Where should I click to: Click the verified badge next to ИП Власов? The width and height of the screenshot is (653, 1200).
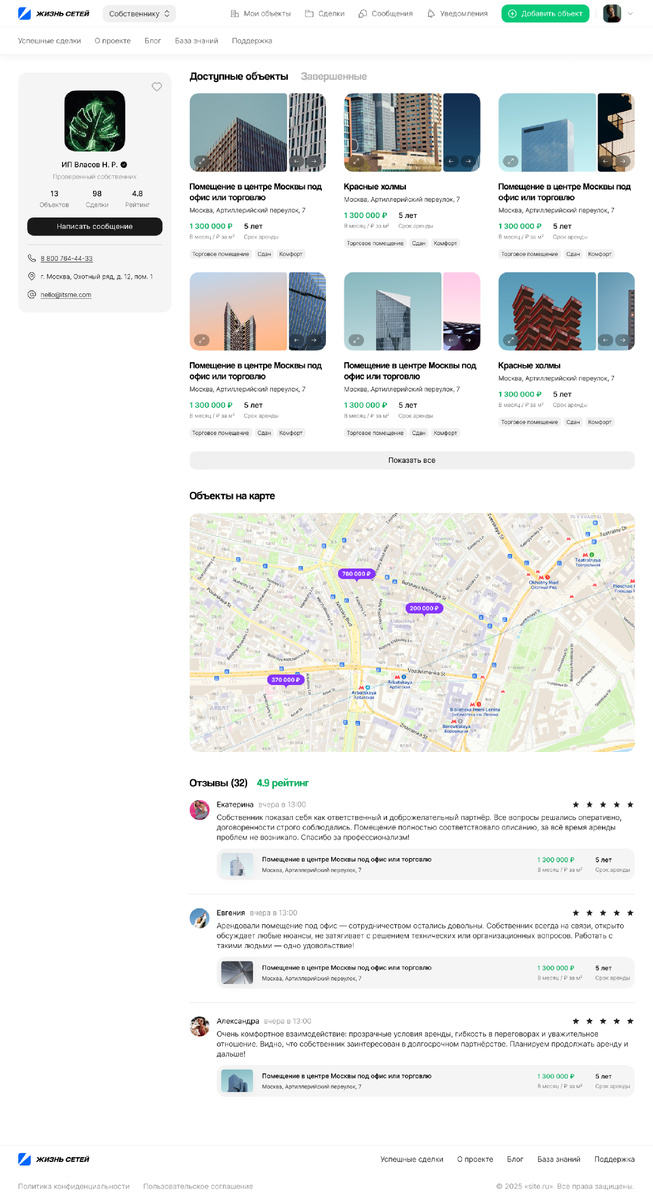[124, 164]
